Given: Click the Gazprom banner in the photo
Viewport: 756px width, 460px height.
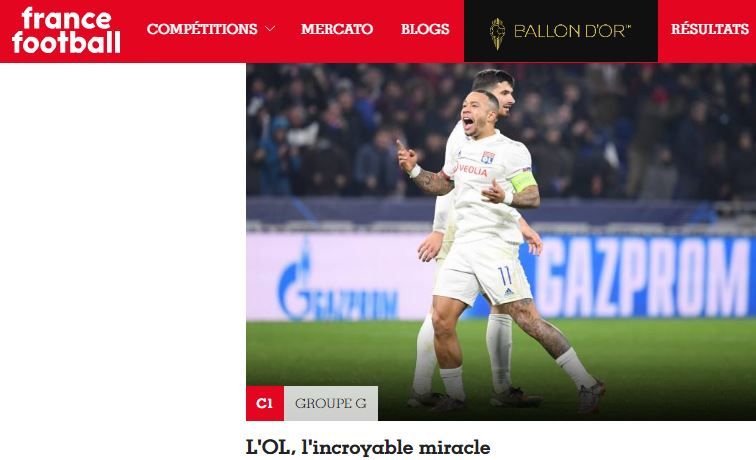Looking at the screenshot, I should tap(644, 276).
